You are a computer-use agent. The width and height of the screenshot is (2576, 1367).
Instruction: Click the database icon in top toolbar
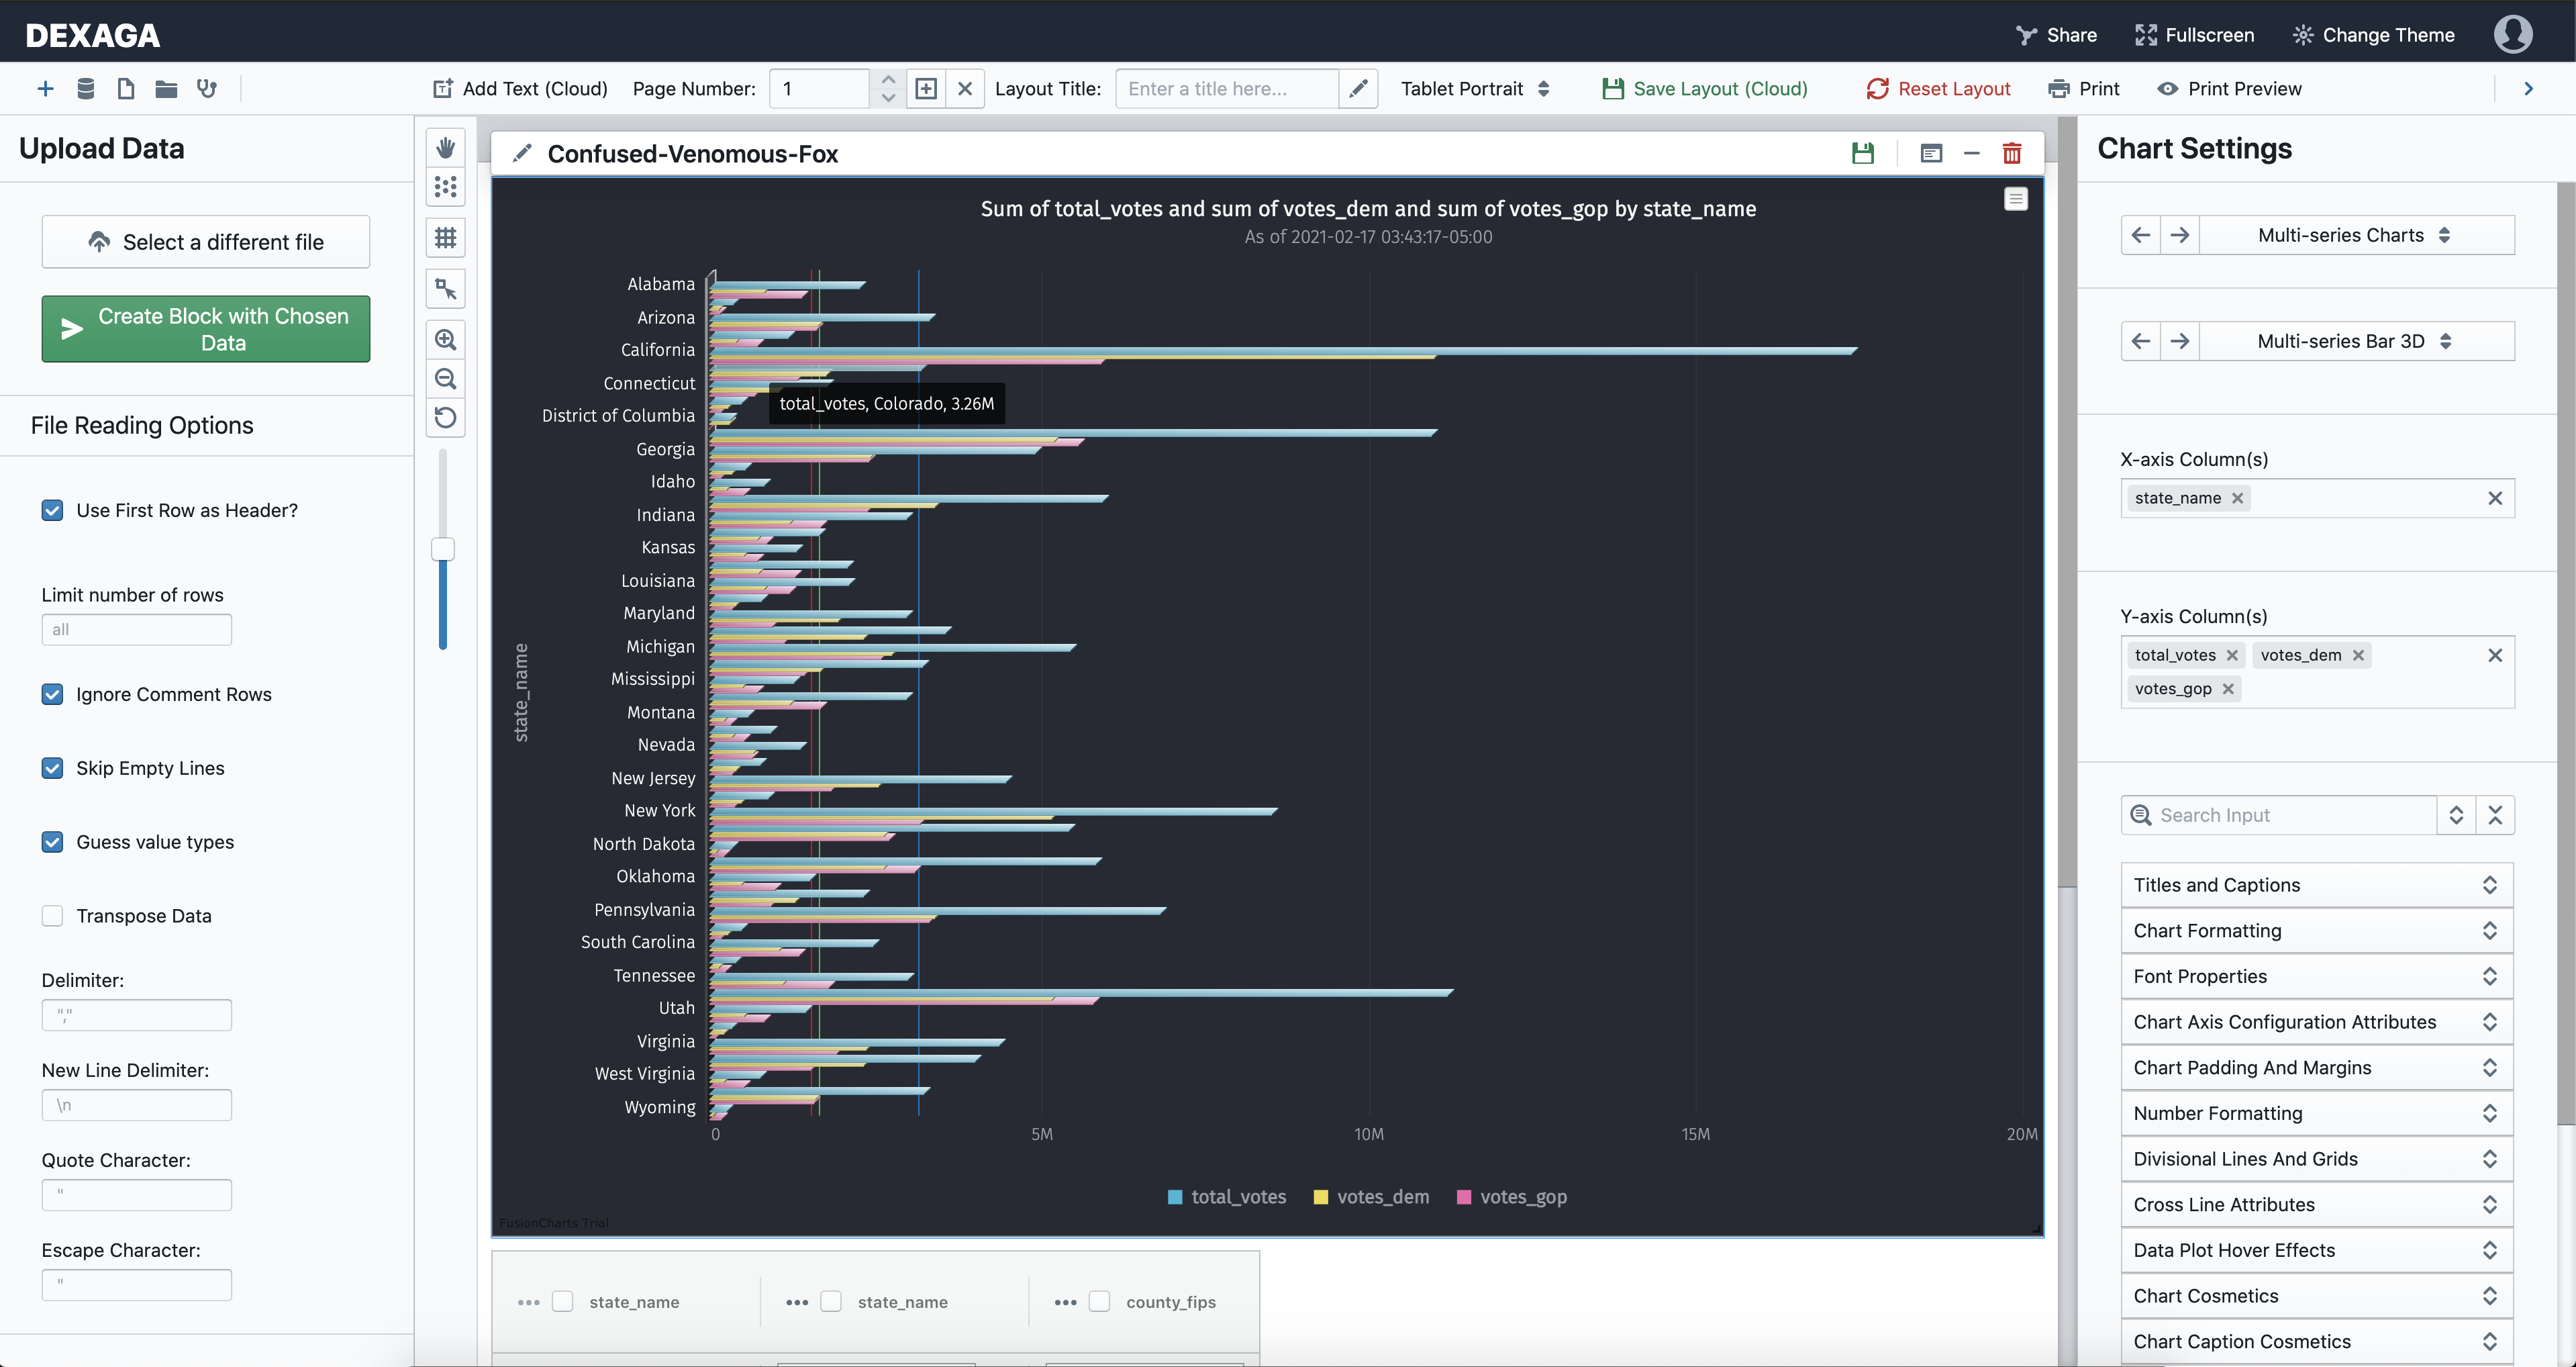pyautogui.click(x=86, y=89)
